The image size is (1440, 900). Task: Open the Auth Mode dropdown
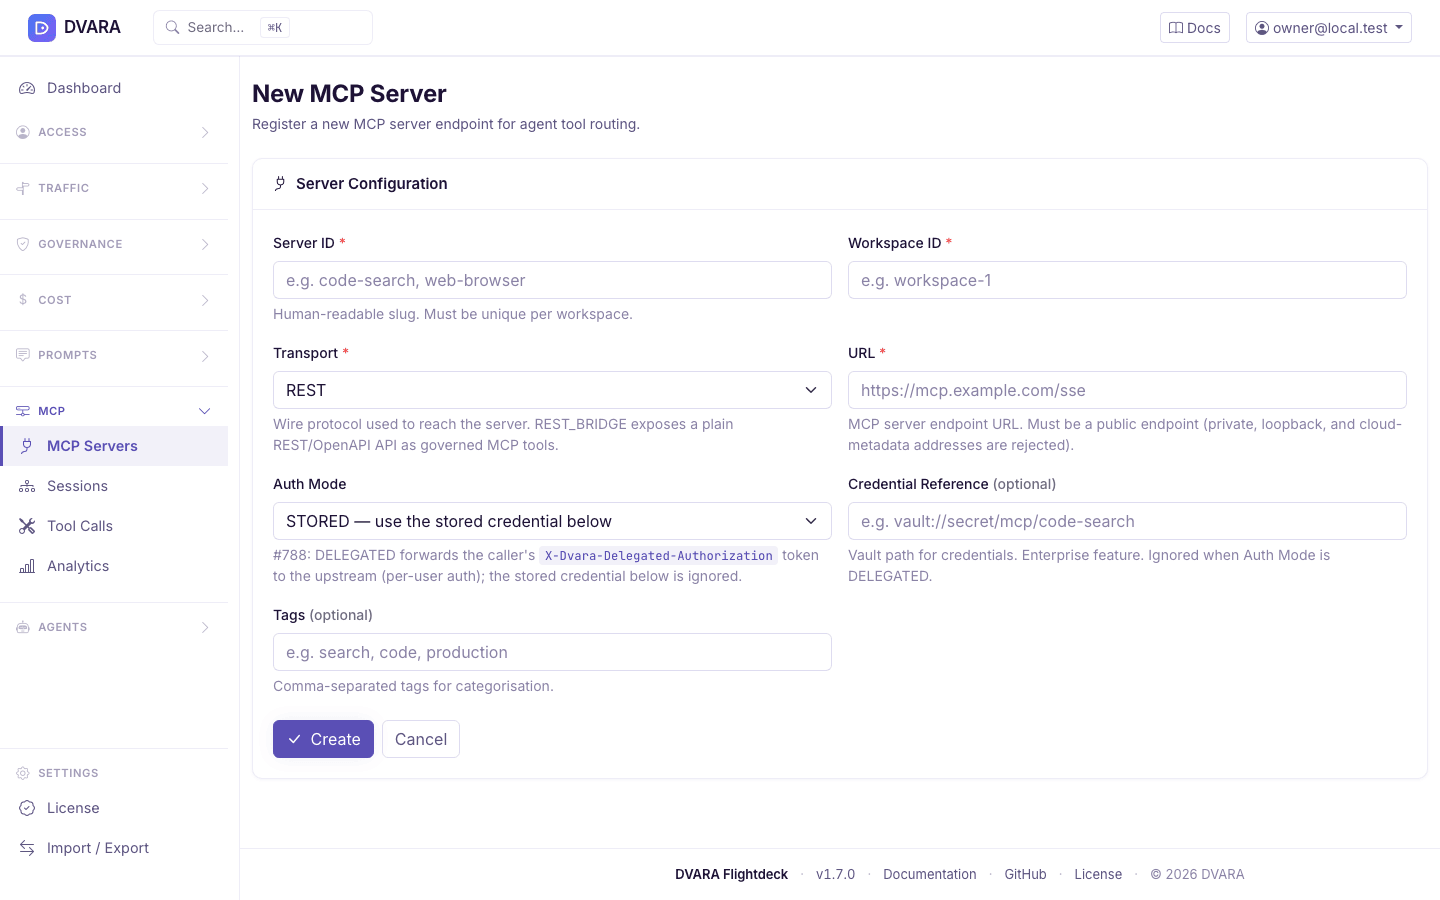point(552,521)
